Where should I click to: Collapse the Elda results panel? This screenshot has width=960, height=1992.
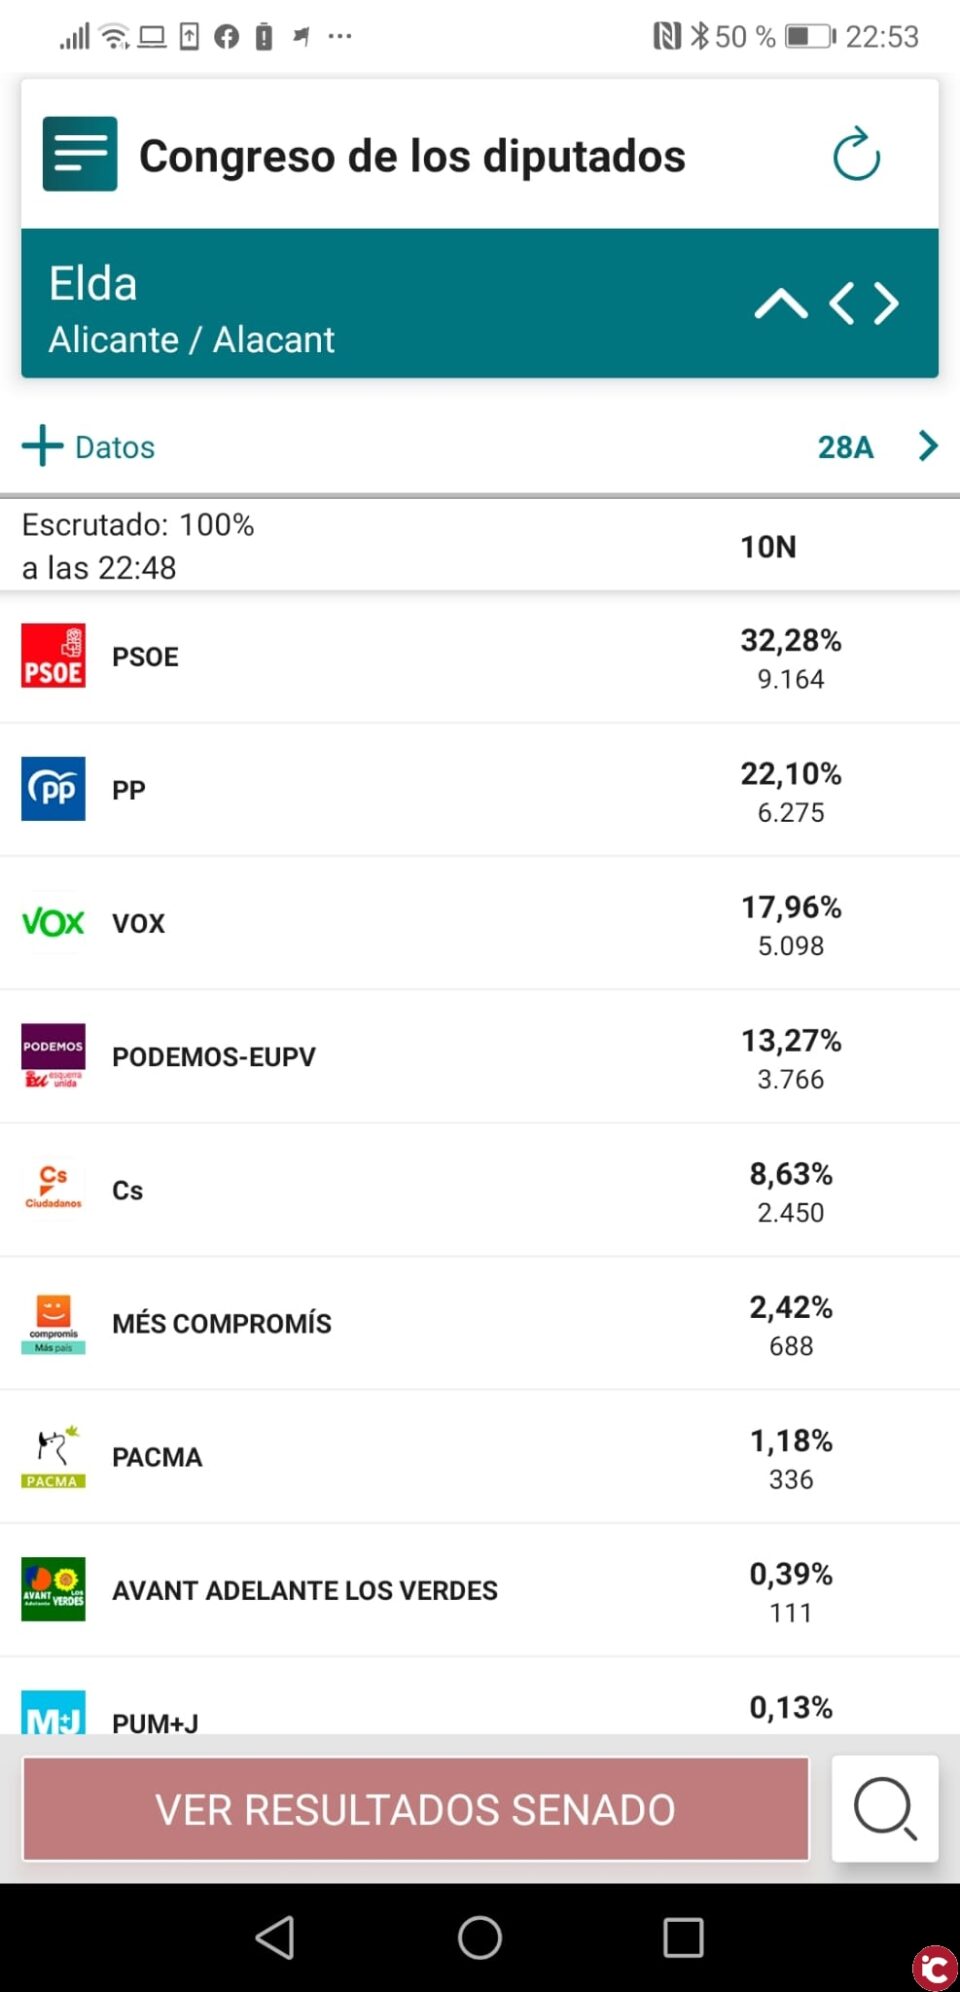click(781, 304)
